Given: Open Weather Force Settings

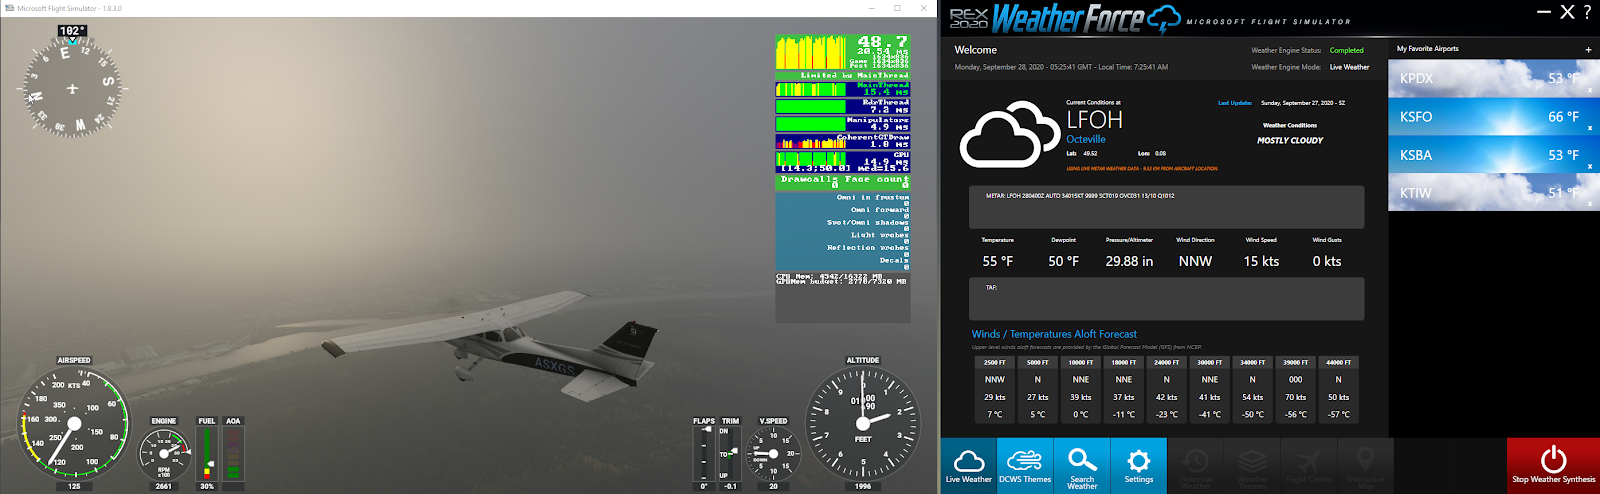Looking at the screenshot, I should coord(1138,466).
